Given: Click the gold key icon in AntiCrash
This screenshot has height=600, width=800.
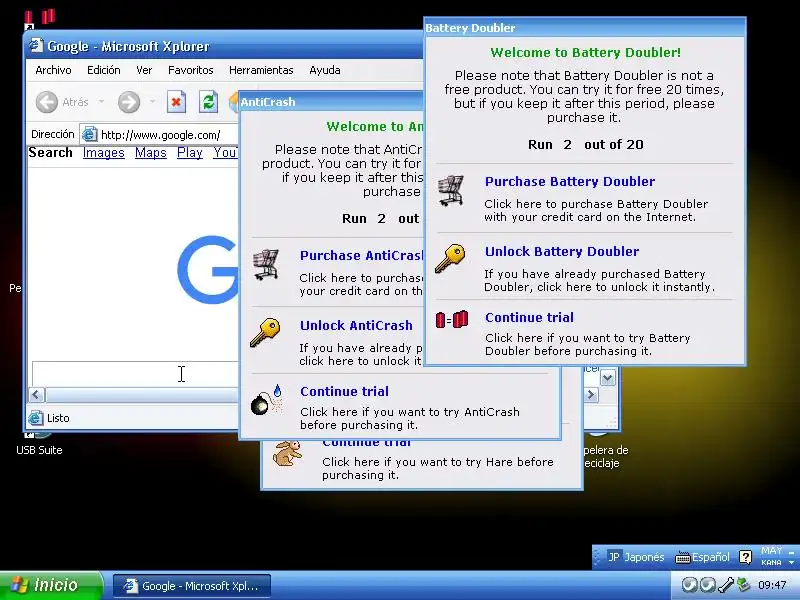Looking at the screenshot, I should 265,333.
